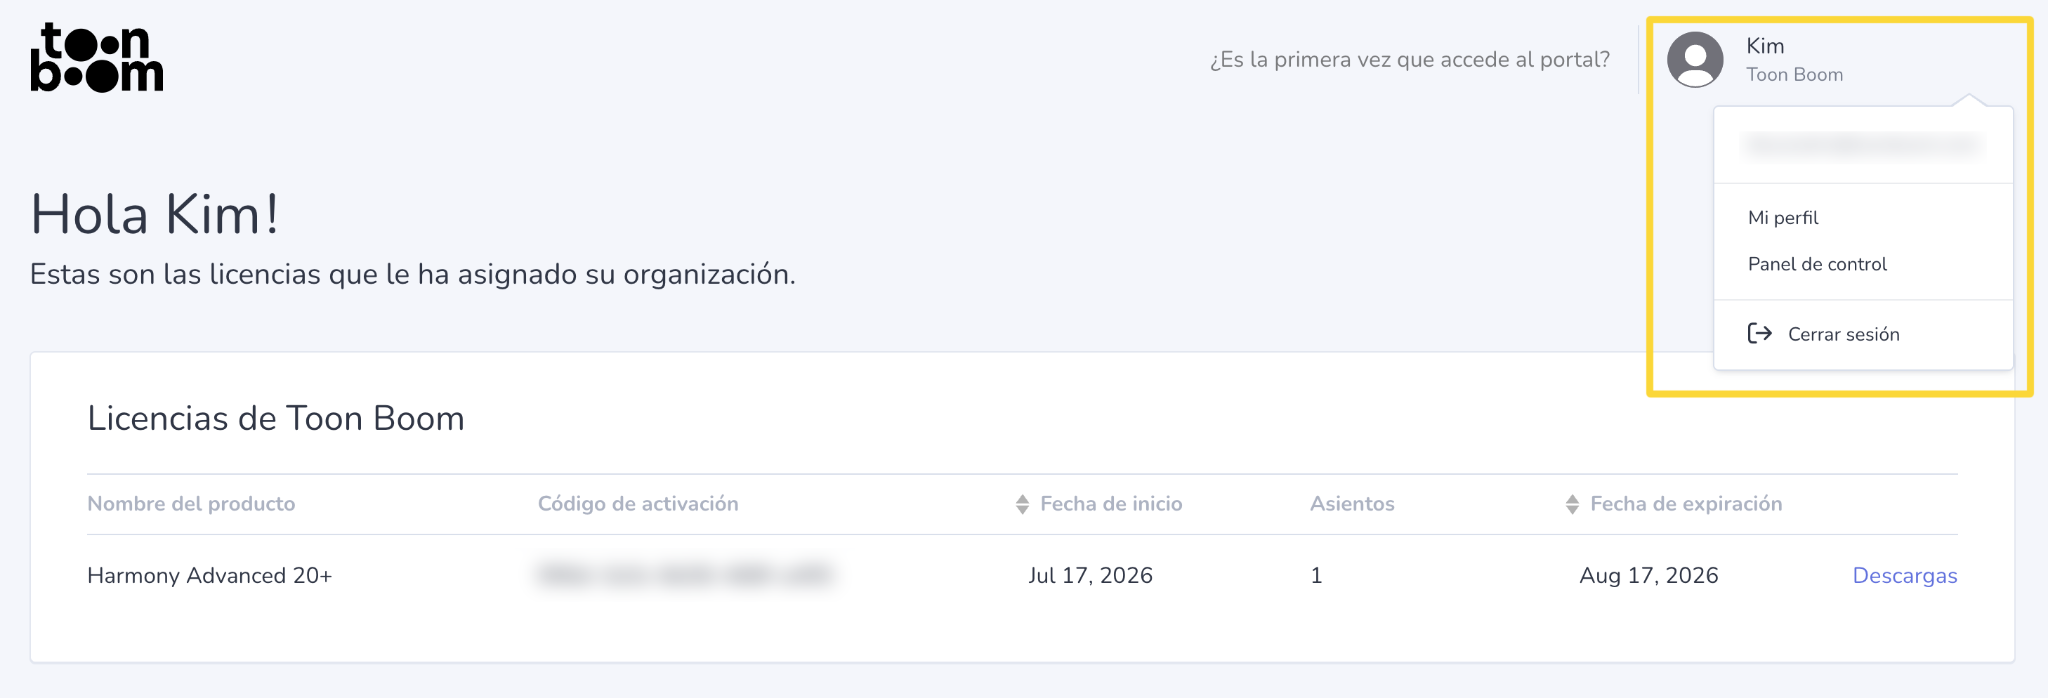The image size is (2048, 698).
Task: Click the user avatar icon
Action: 1695,60
